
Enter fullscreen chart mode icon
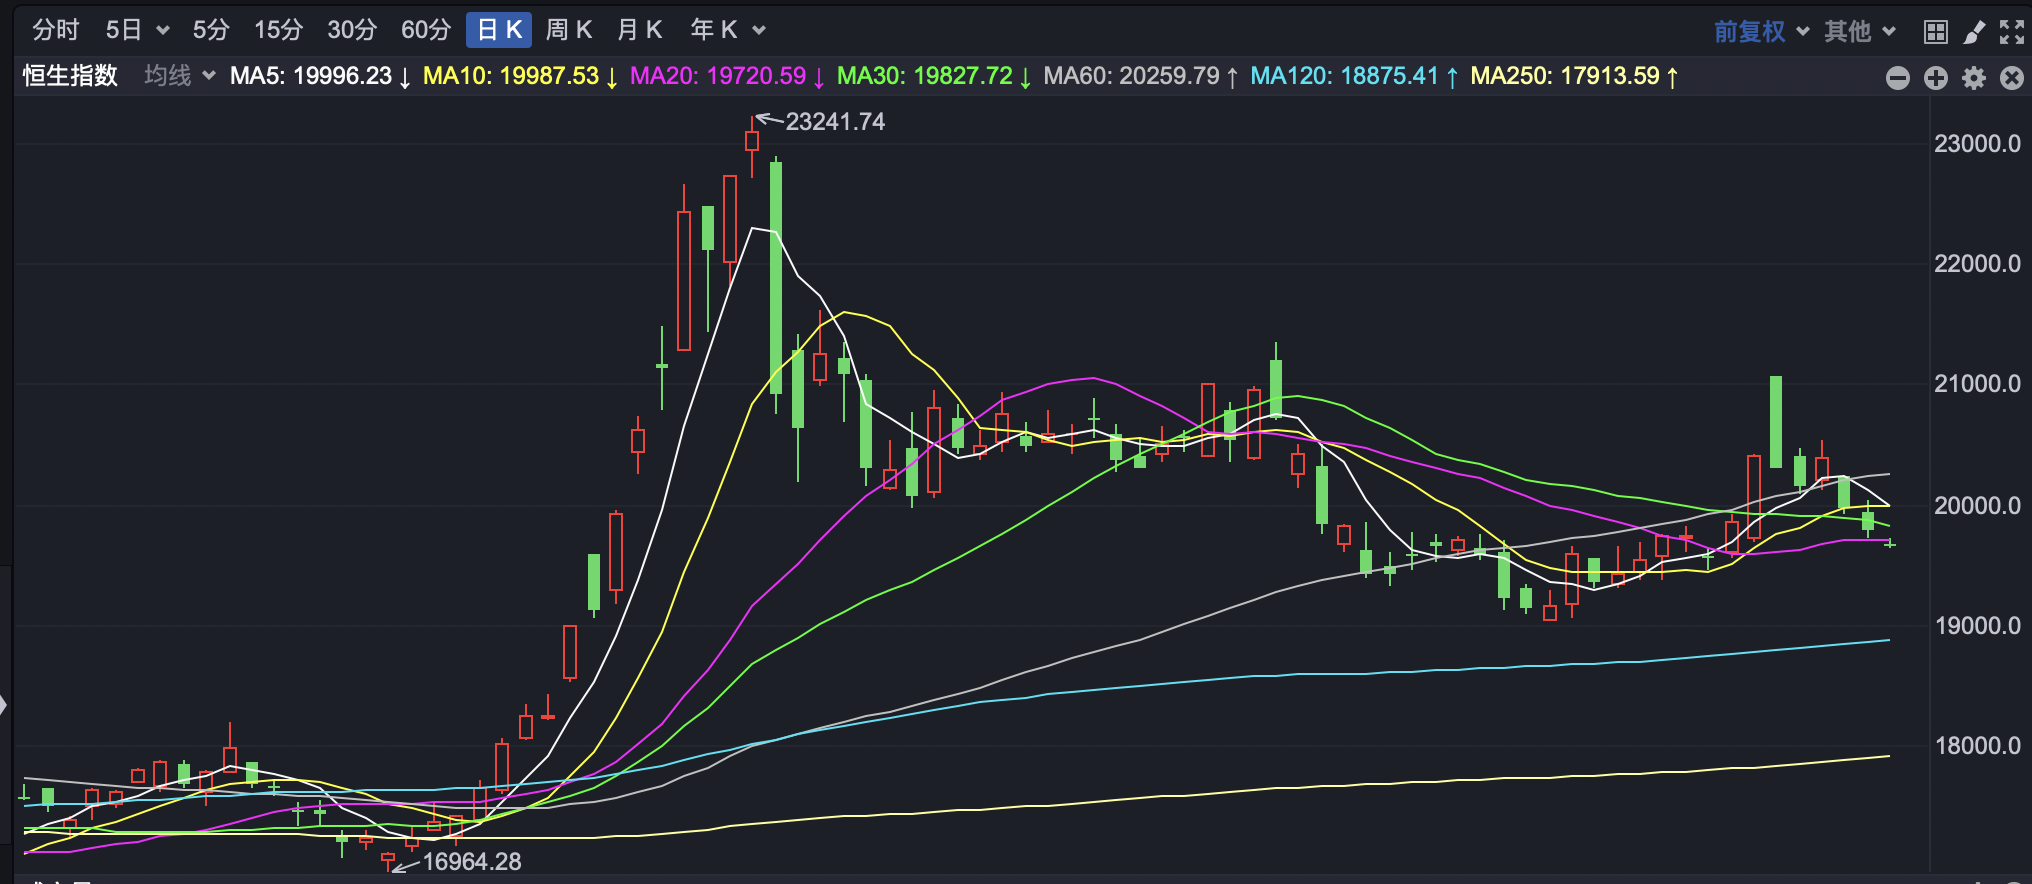[2012, 32]
